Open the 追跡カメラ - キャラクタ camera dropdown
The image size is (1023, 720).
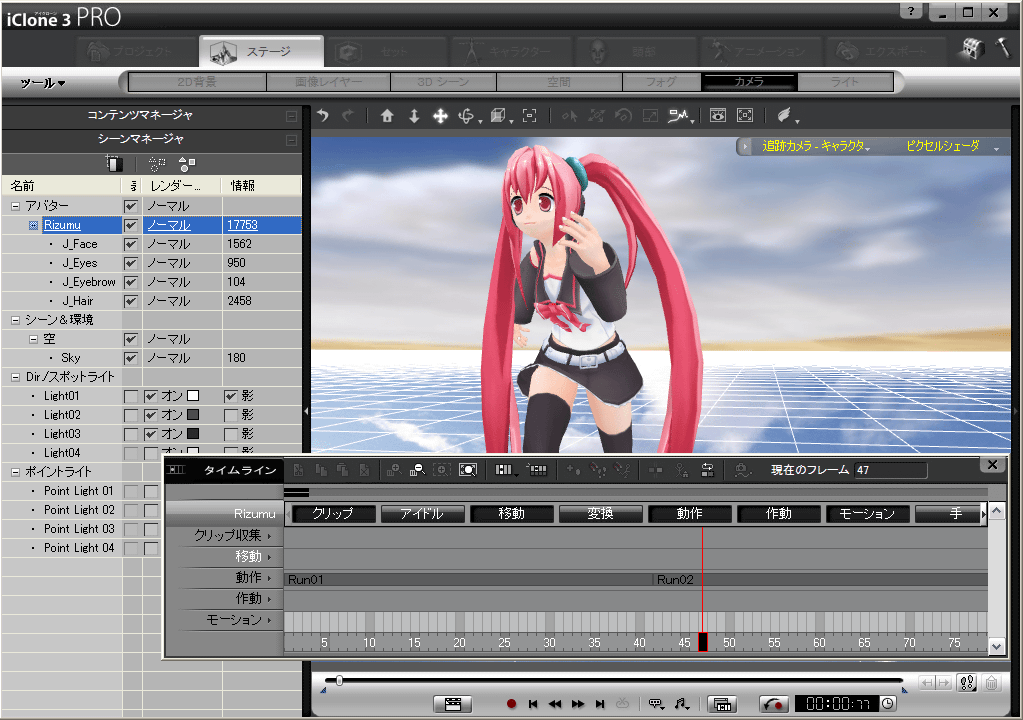(816, 146)
